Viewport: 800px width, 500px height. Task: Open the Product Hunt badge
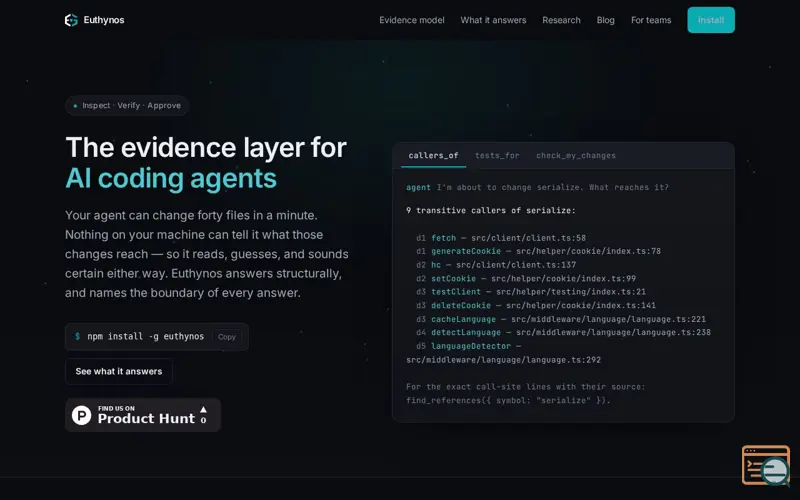(143, 415)
